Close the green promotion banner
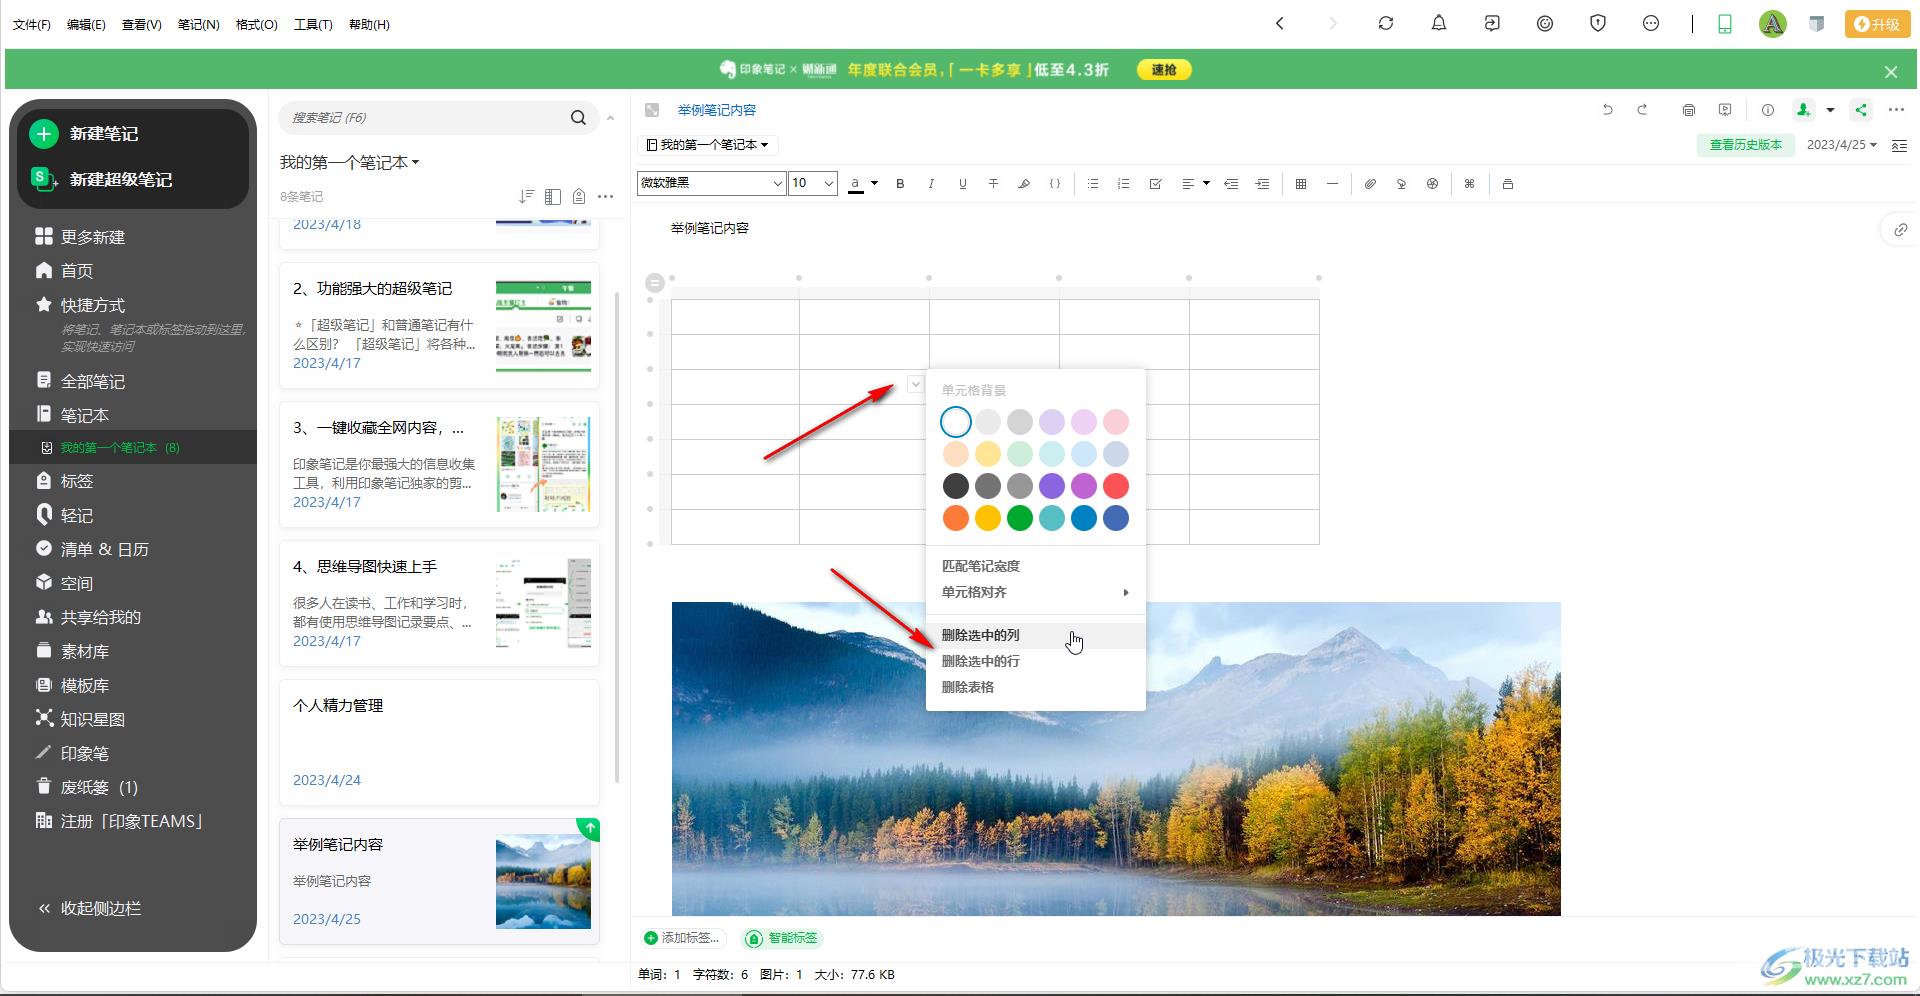 click(1891, 72)
